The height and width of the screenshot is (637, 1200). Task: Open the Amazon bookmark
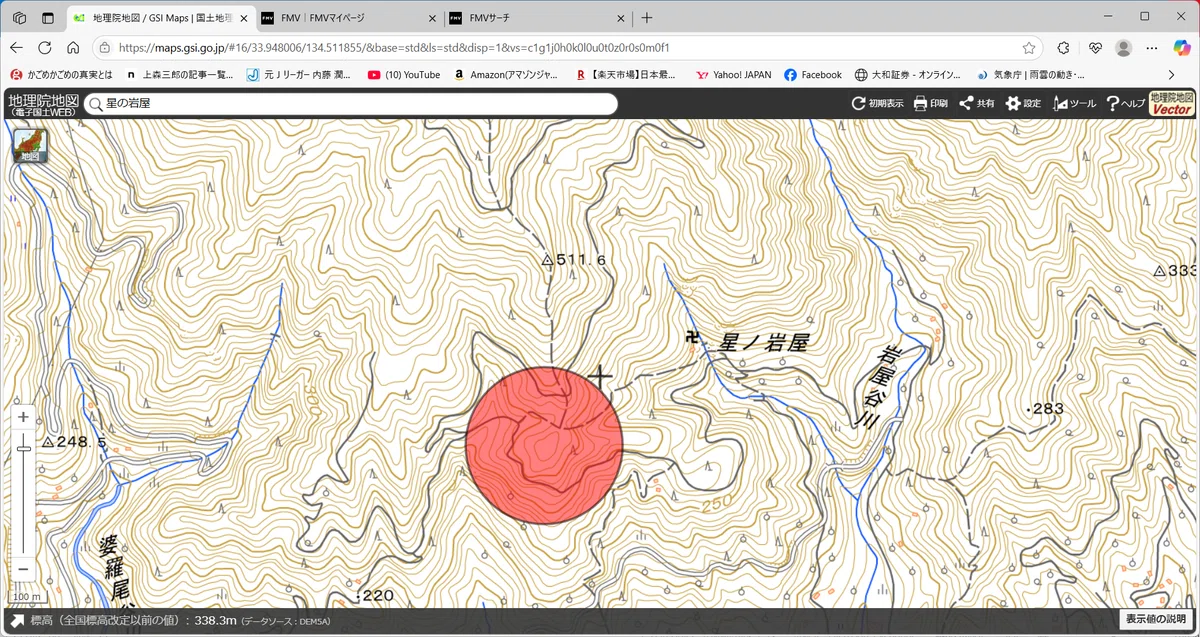[x=506, y=75]
